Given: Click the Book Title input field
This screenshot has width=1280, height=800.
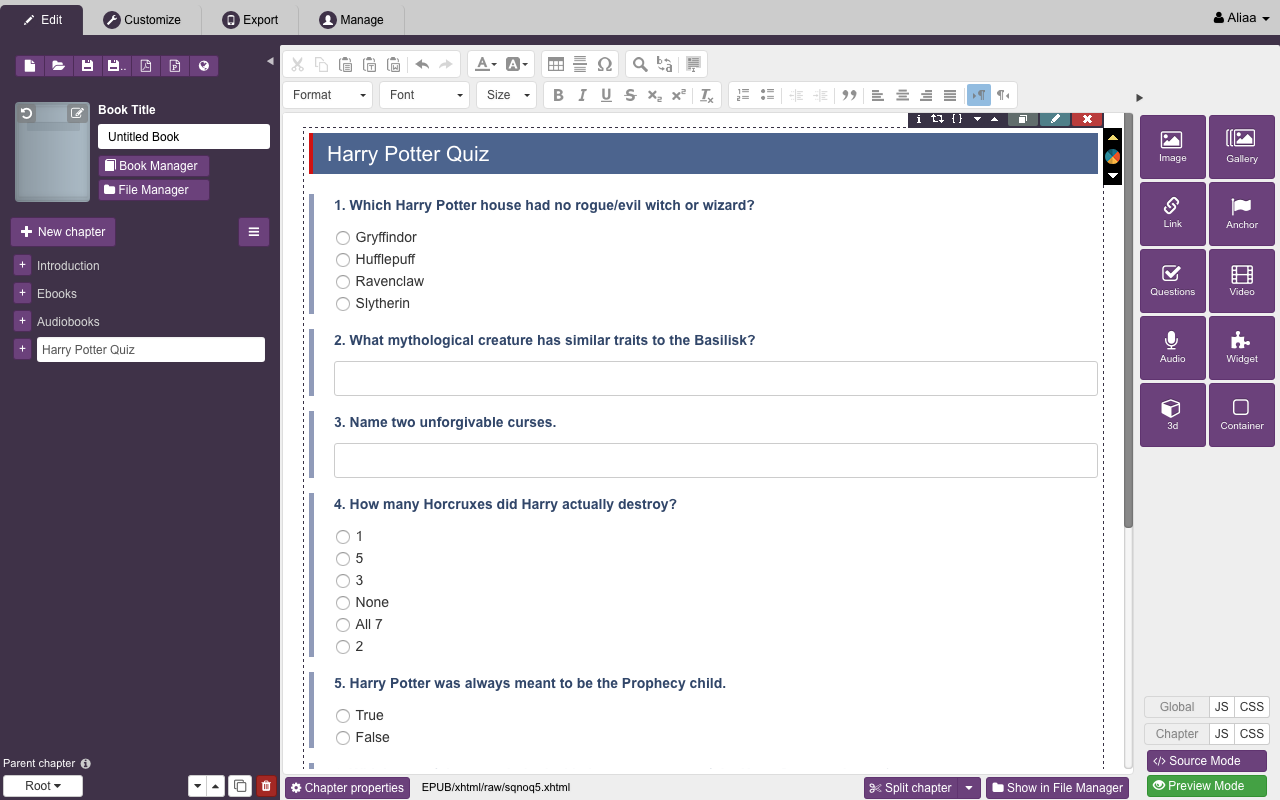Looking at the screenshot, I should point(184,137).
